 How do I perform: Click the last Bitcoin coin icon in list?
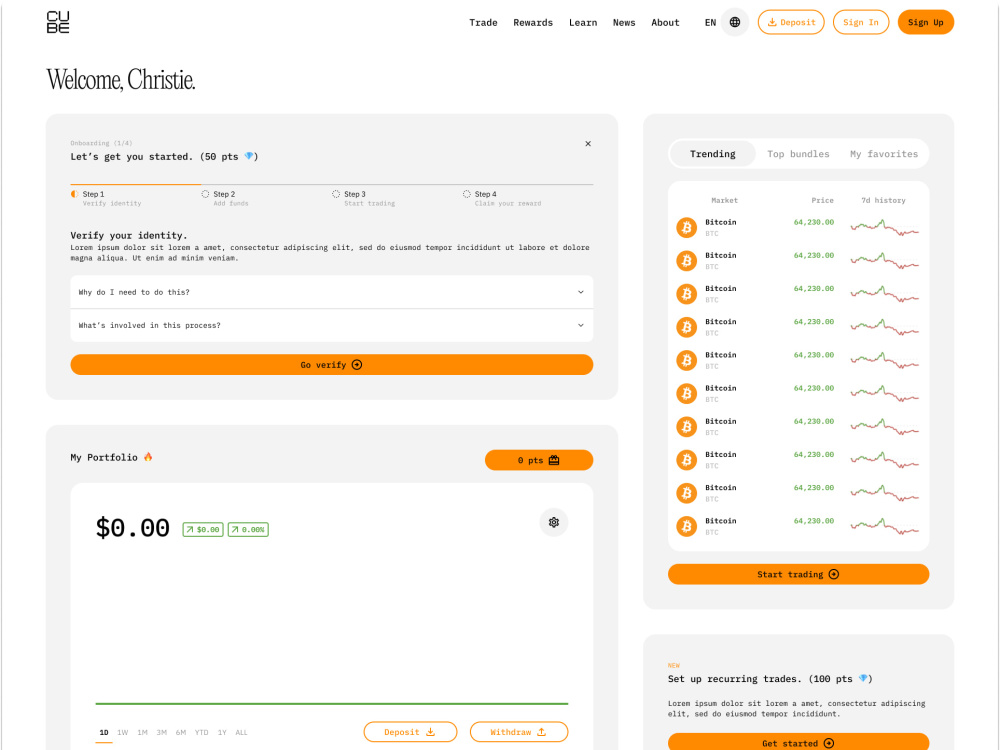click(686, 526)
